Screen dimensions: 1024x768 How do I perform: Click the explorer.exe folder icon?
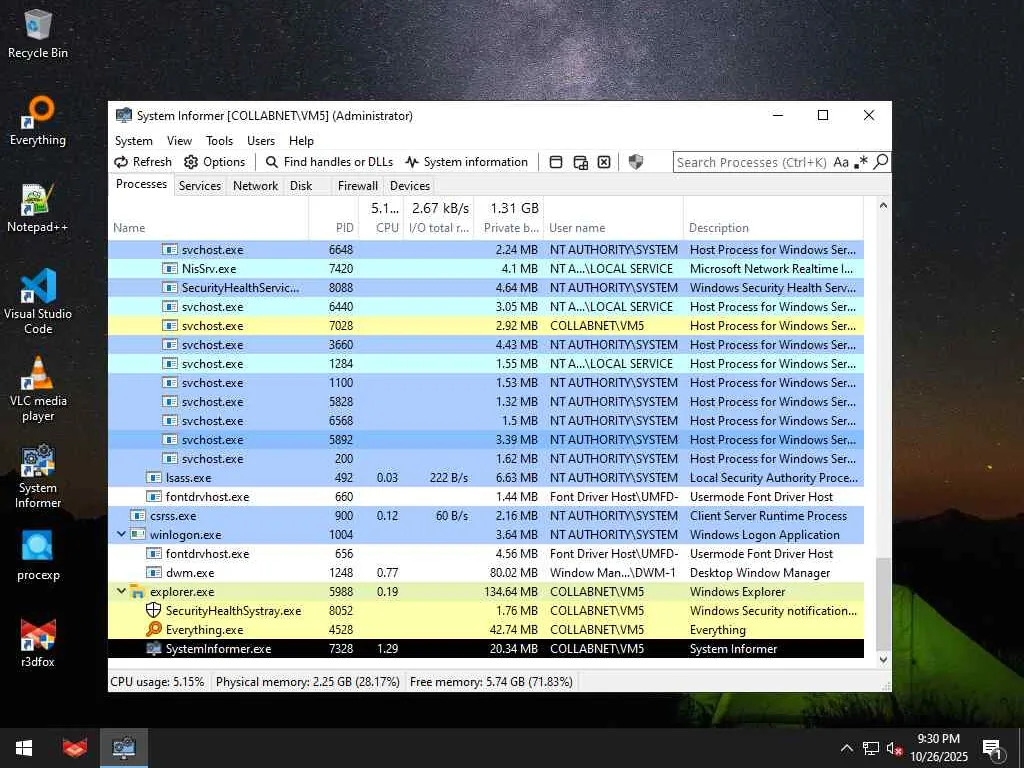click(x=137, y=592)
